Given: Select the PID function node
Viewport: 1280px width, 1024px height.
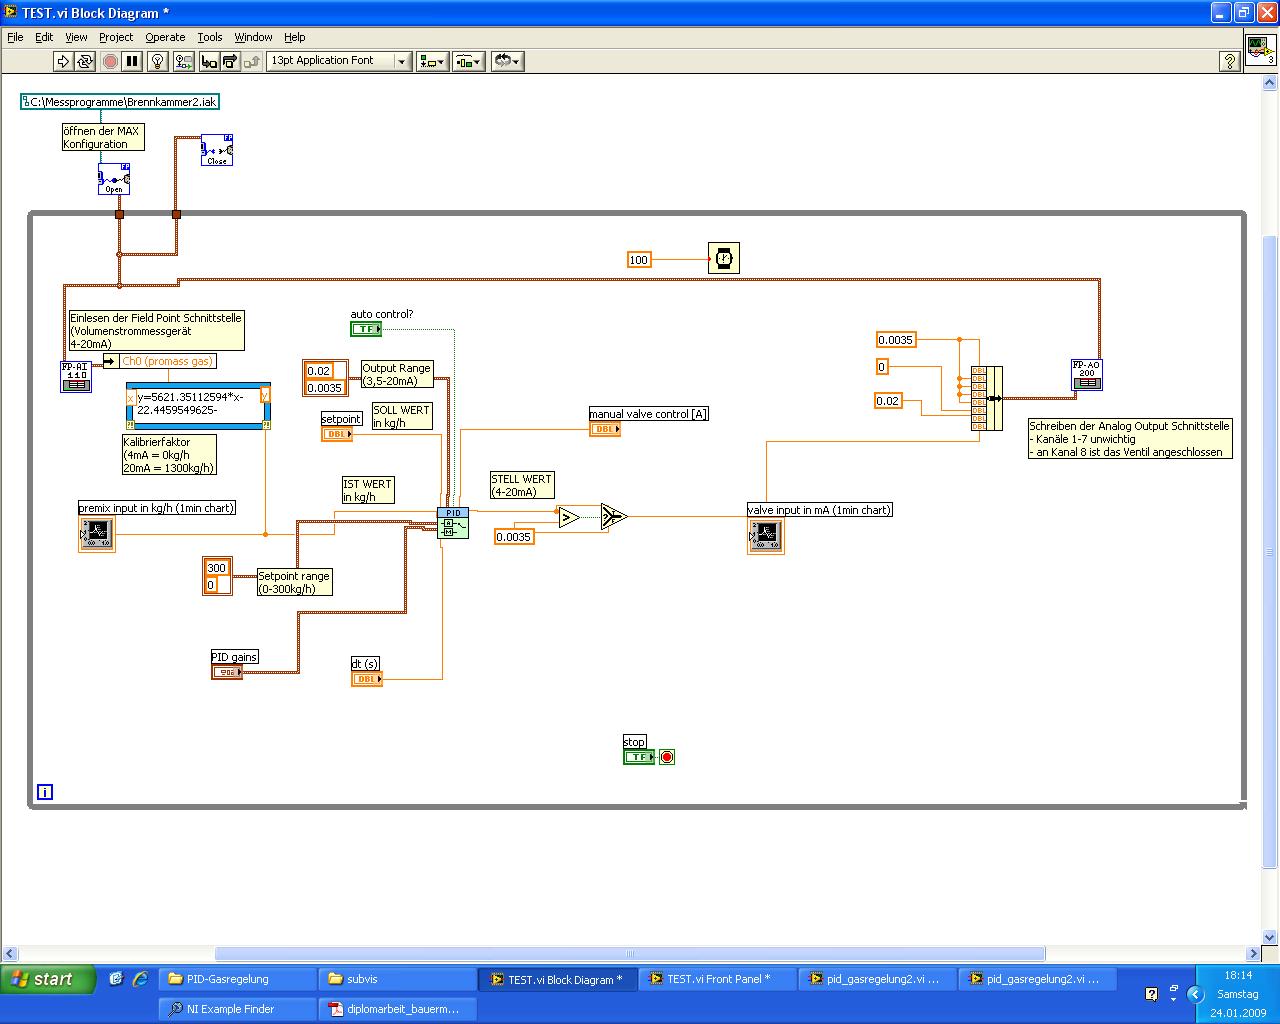Looking at the screenshot, I should 452,523.
